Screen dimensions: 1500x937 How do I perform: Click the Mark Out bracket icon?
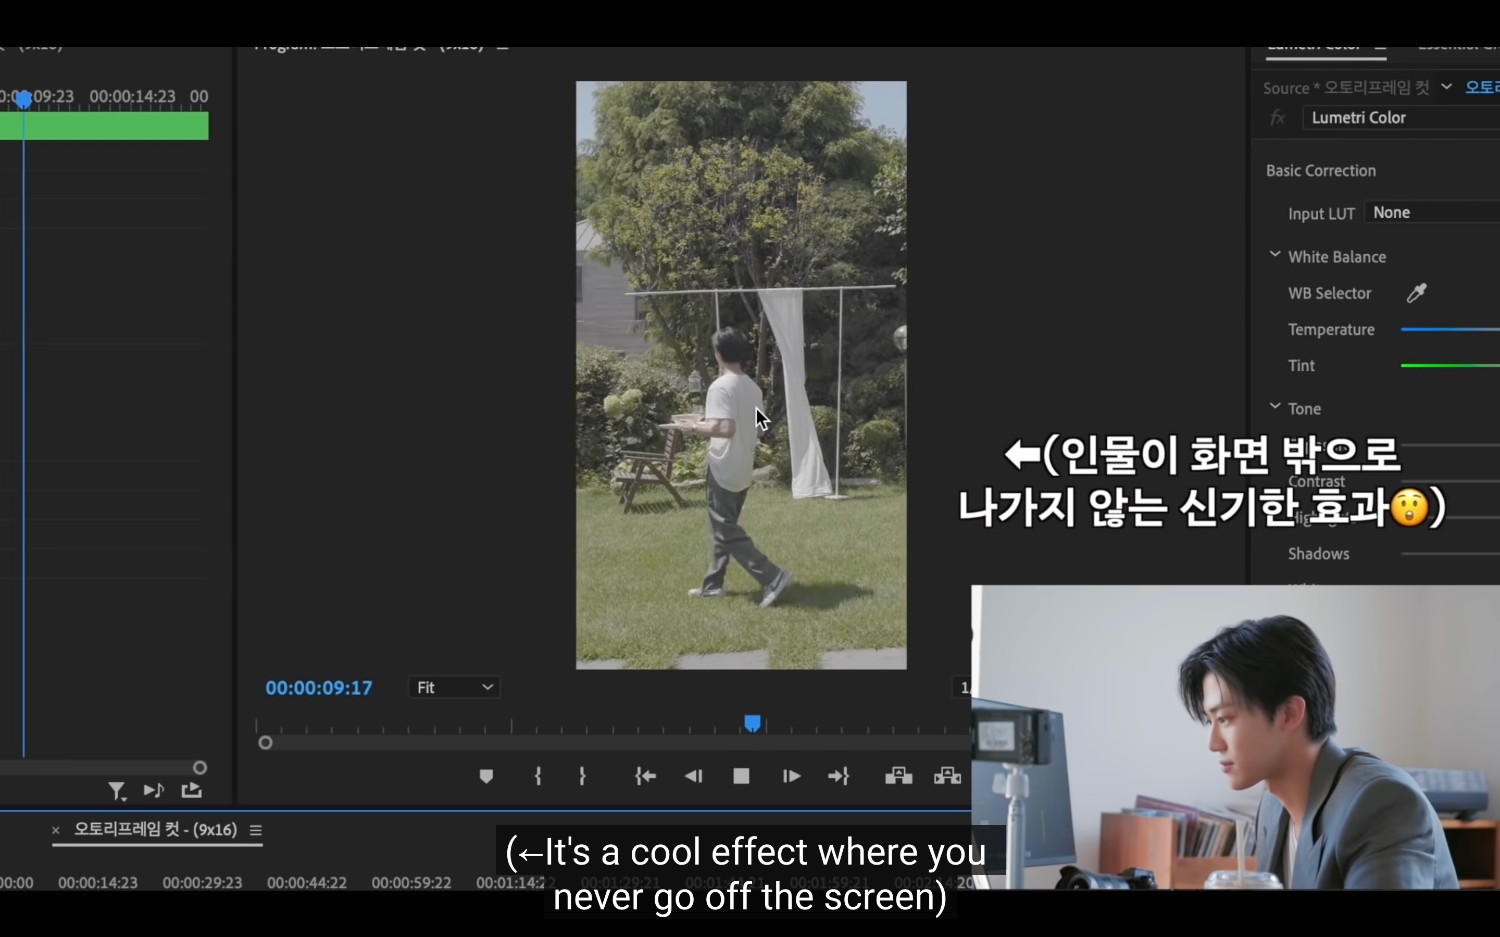pos(582,776)
